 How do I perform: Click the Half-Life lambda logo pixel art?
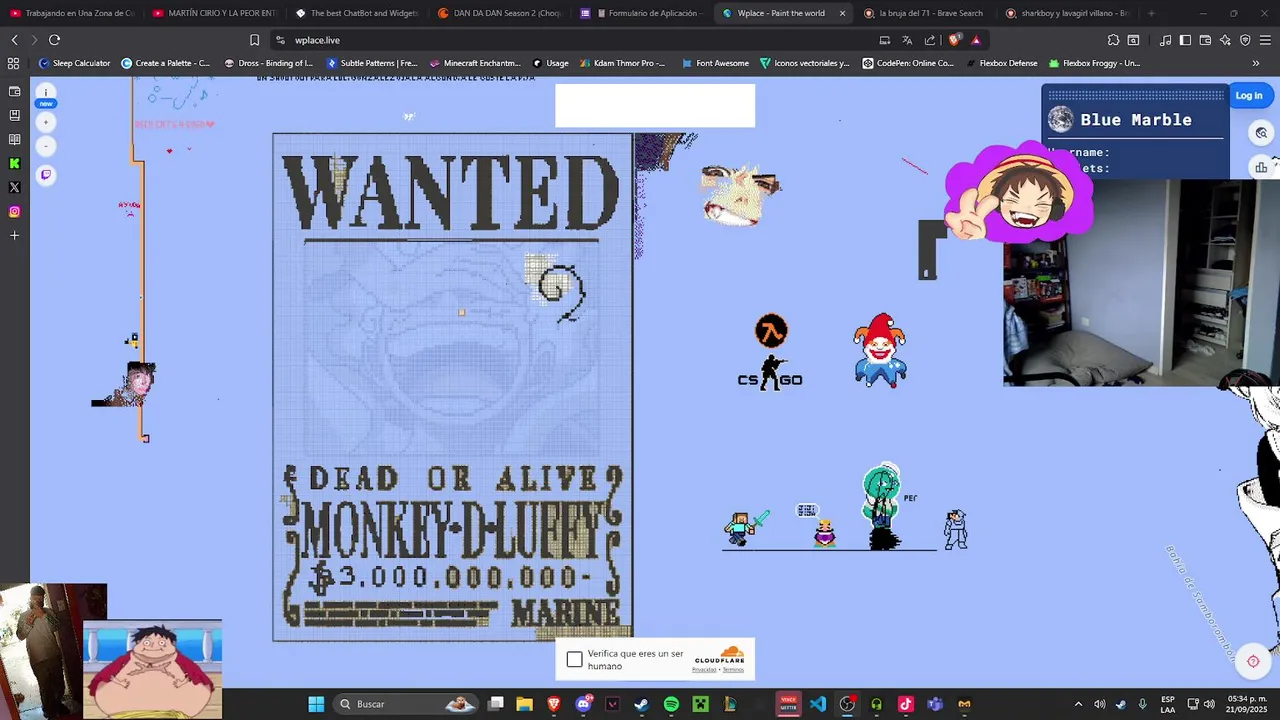771,331
